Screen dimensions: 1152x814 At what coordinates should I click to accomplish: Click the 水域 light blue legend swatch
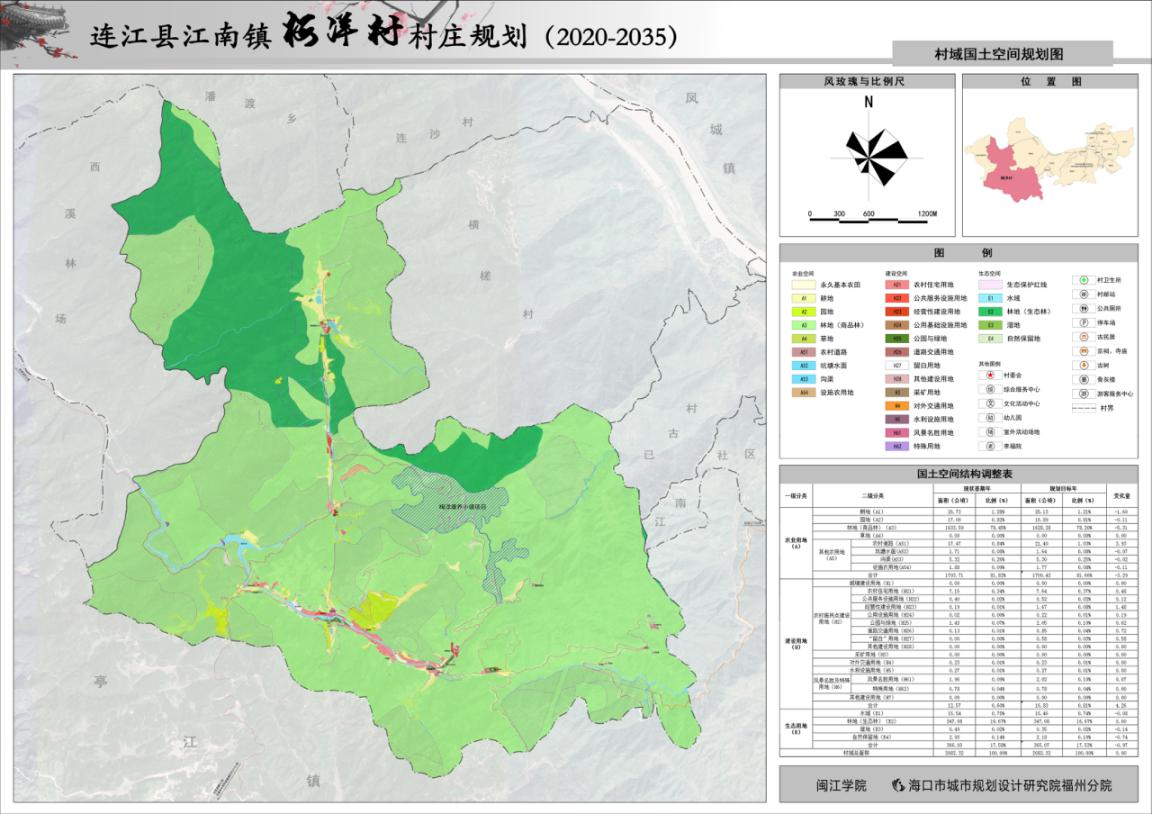(x=989, y=298)
